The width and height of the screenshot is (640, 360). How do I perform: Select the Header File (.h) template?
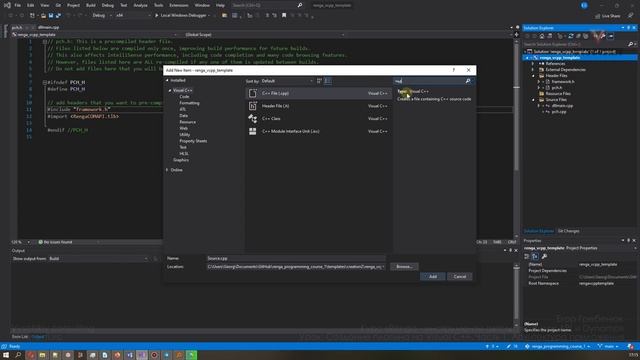[318, 106]
